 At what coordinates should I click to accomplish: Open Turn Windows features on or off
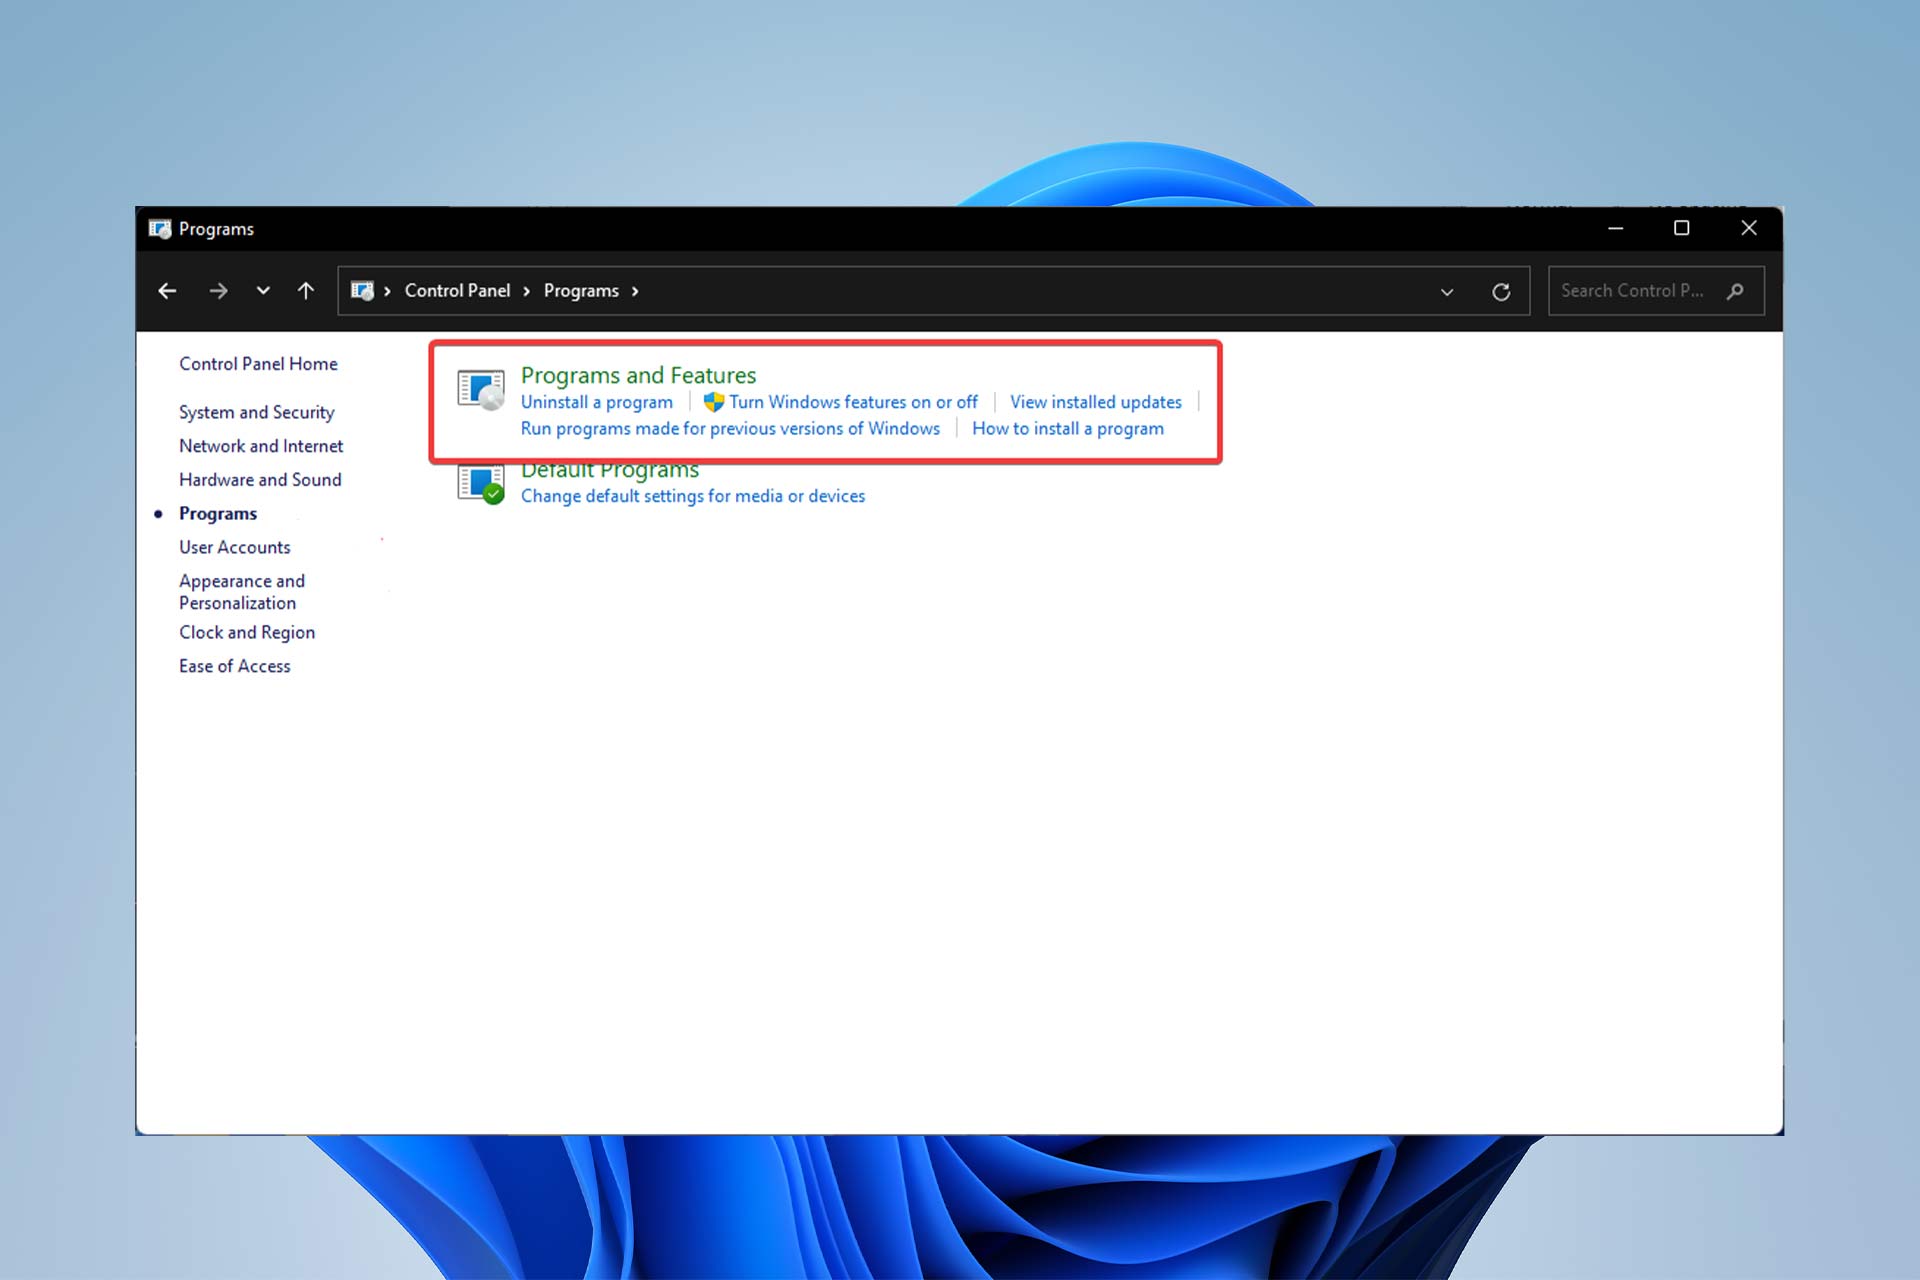click(853, 401)
